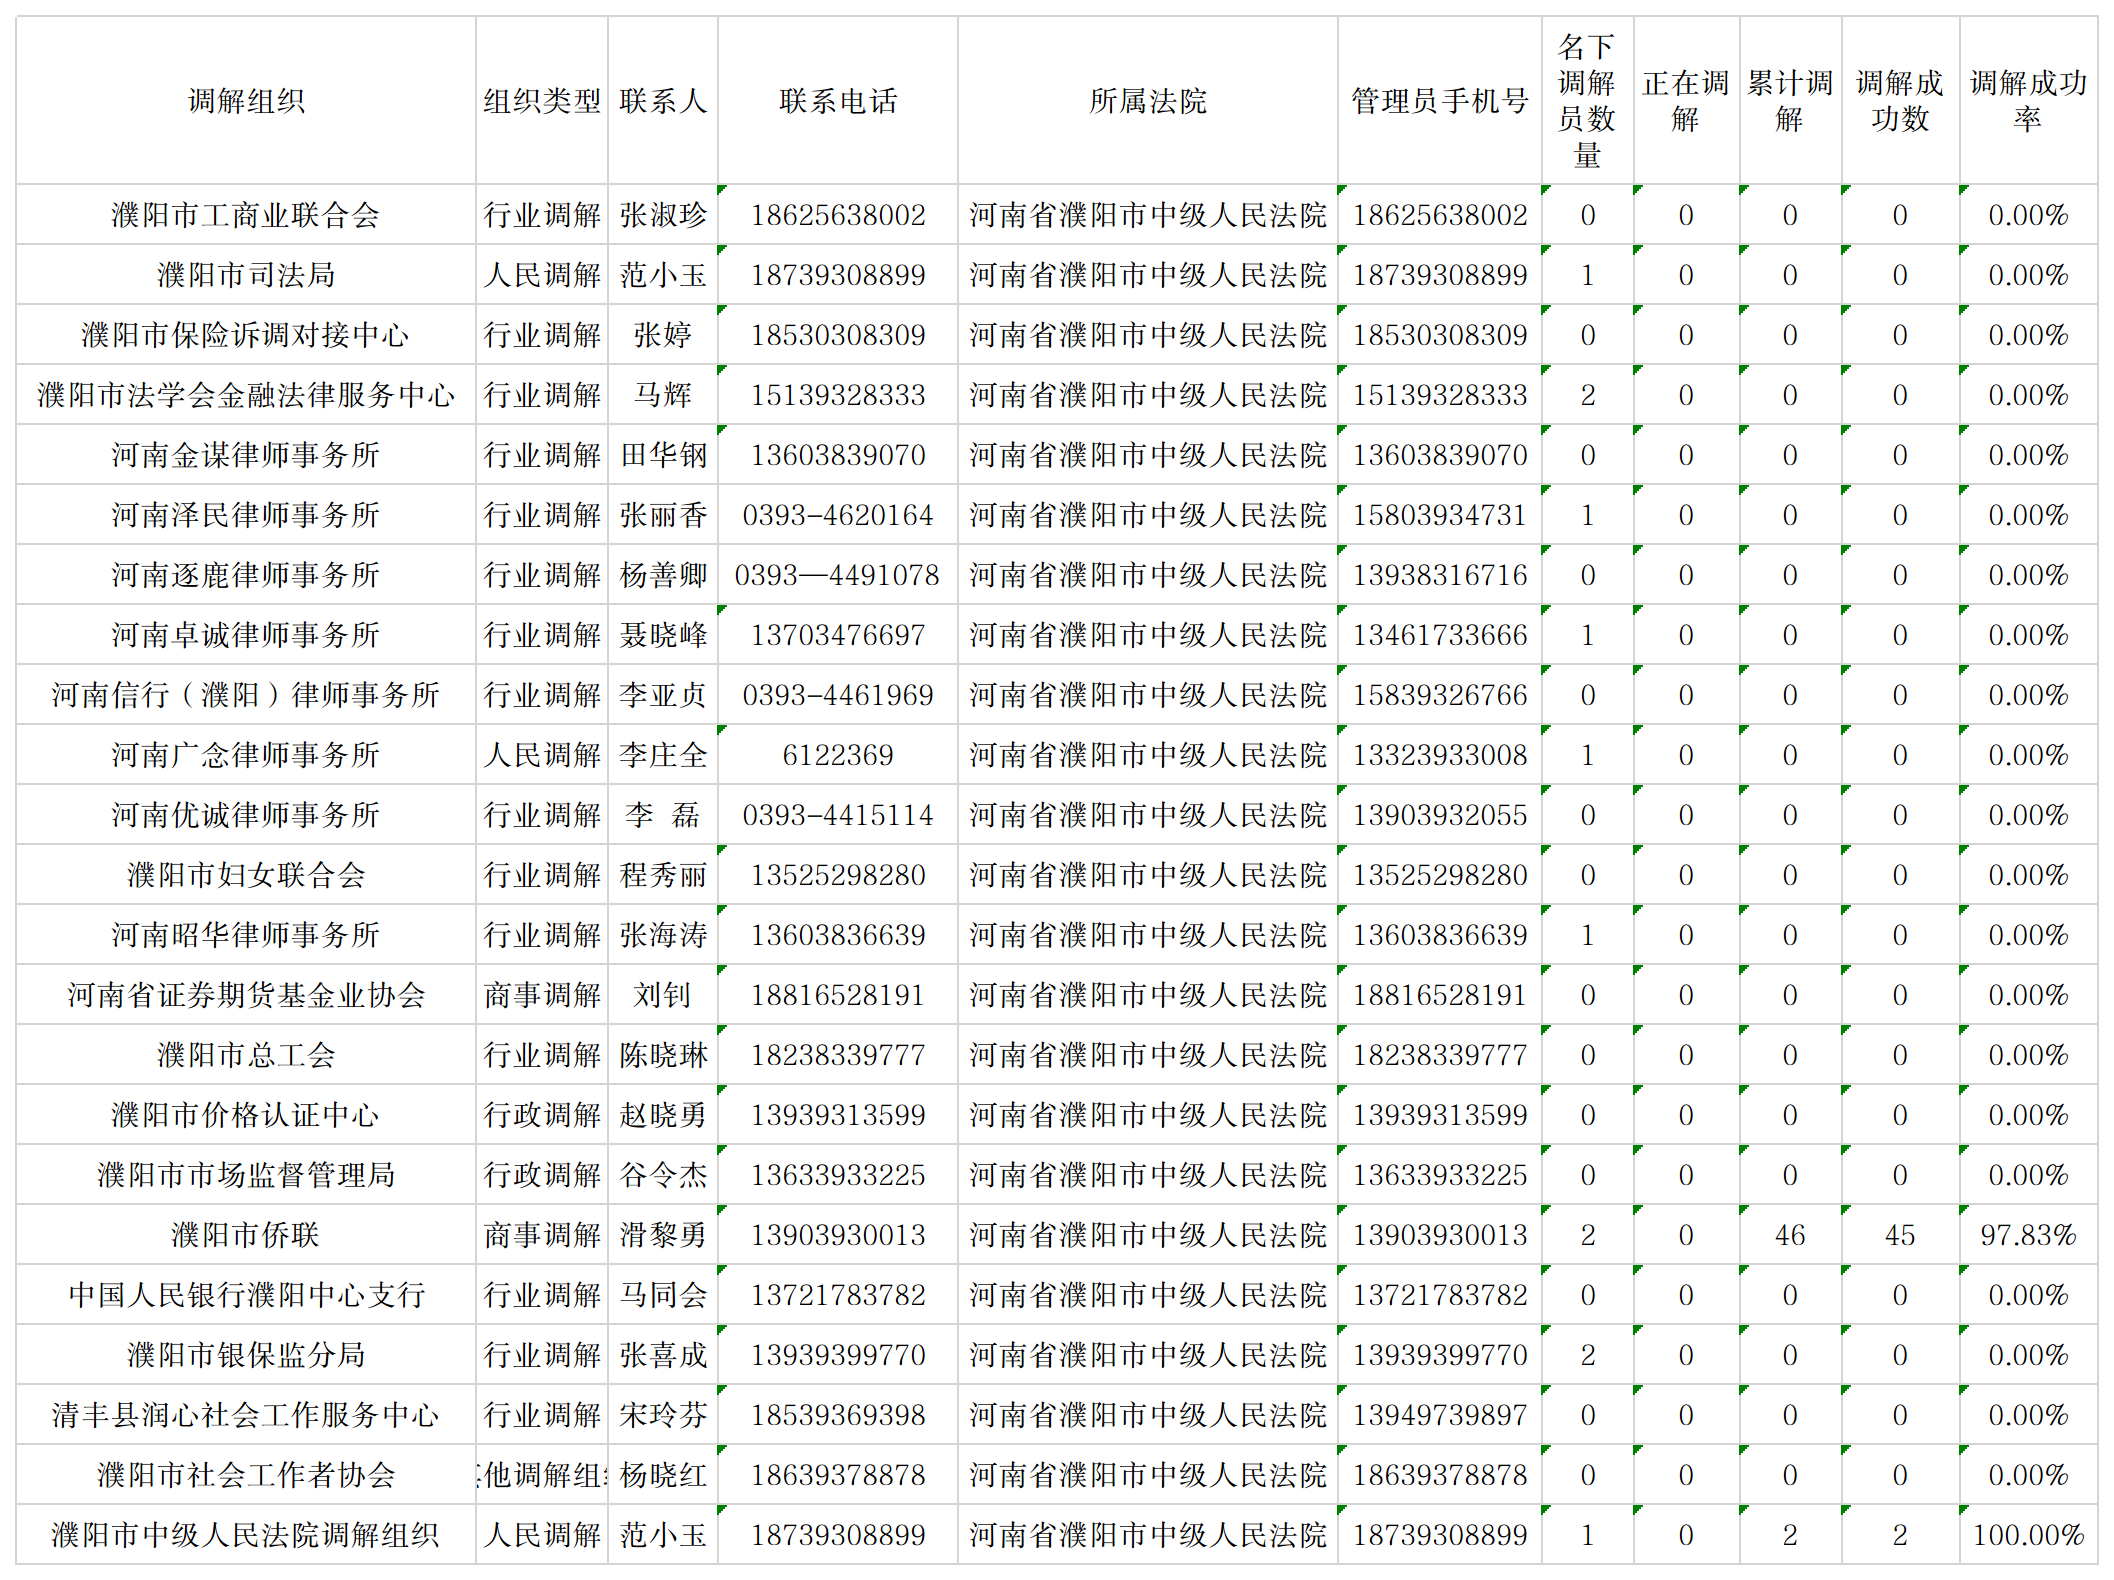
Task: Click contact name 滑黎勇
Action: [663, 1235]
